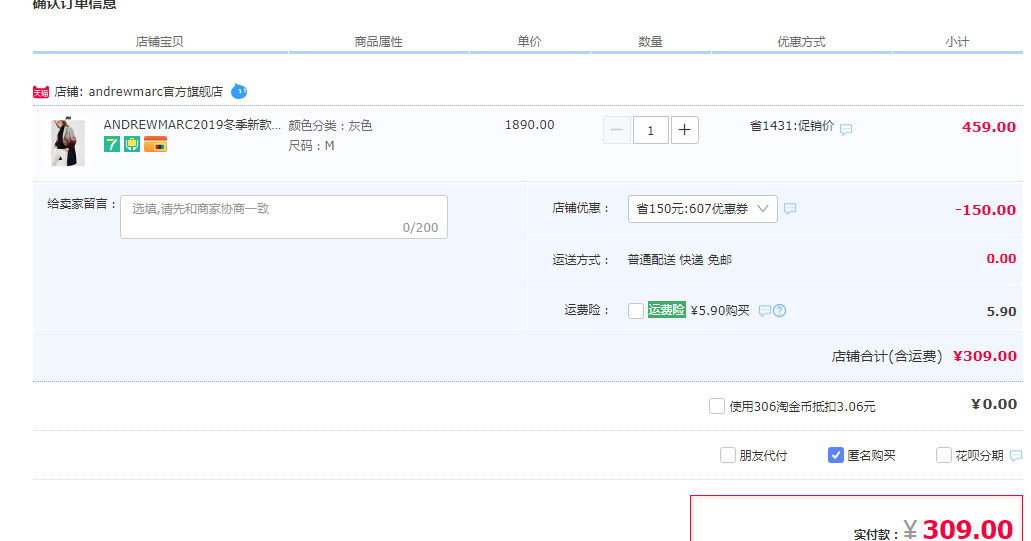Screen dimensions: 1031x541
Task: Increase quantity with the plus button
Action: (x=684, y=130)
